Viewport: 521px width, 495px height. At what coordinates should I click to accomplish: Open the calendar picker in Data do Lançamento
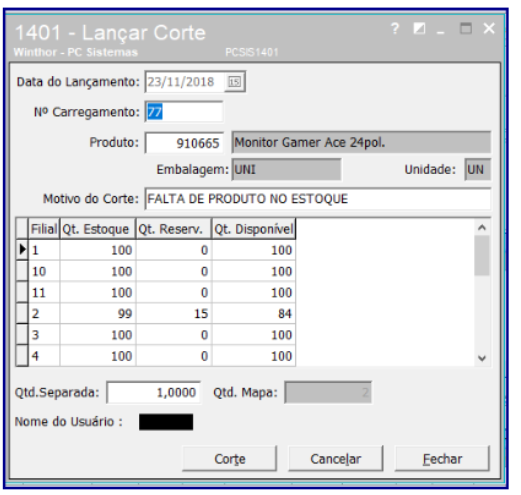pyautogui.click(x=234, y=82)
